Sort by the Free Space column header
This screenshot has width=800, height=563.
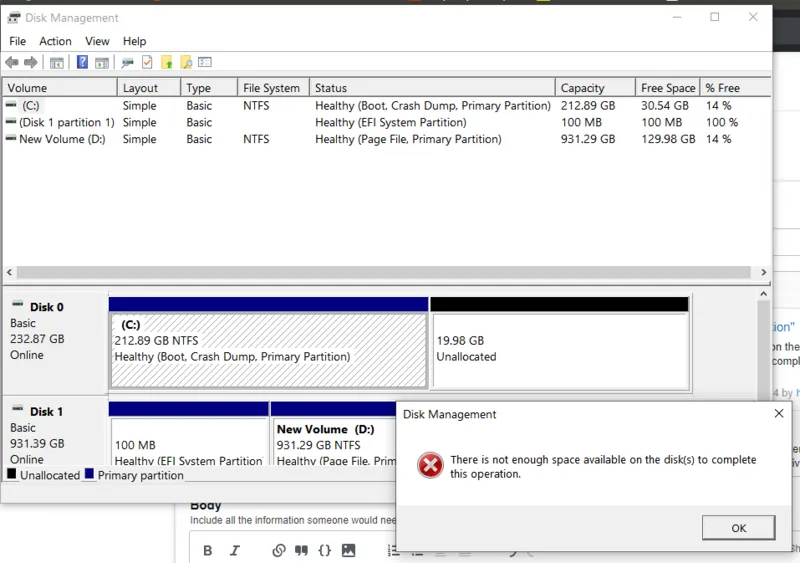[x=668, y=88]
